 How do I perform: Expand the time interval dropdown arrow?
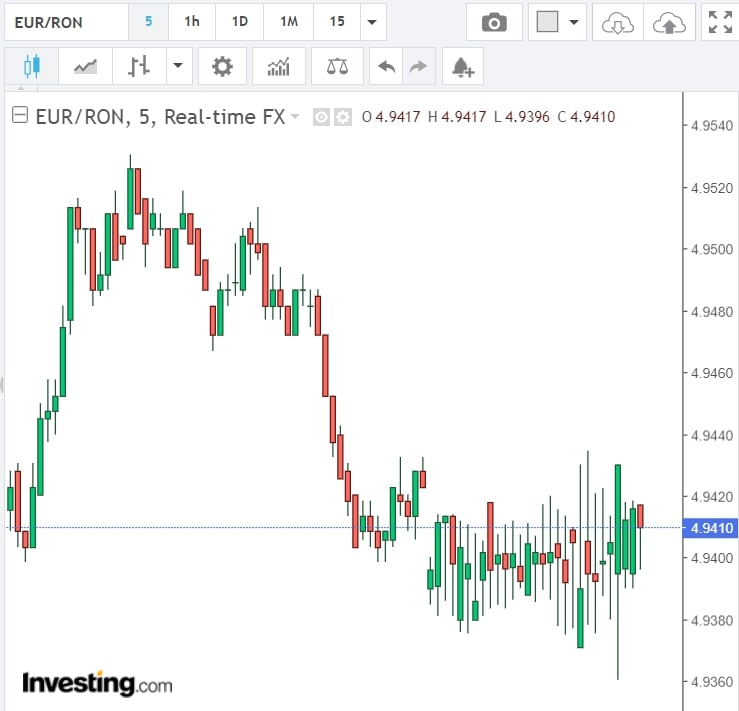coord(372,22)
